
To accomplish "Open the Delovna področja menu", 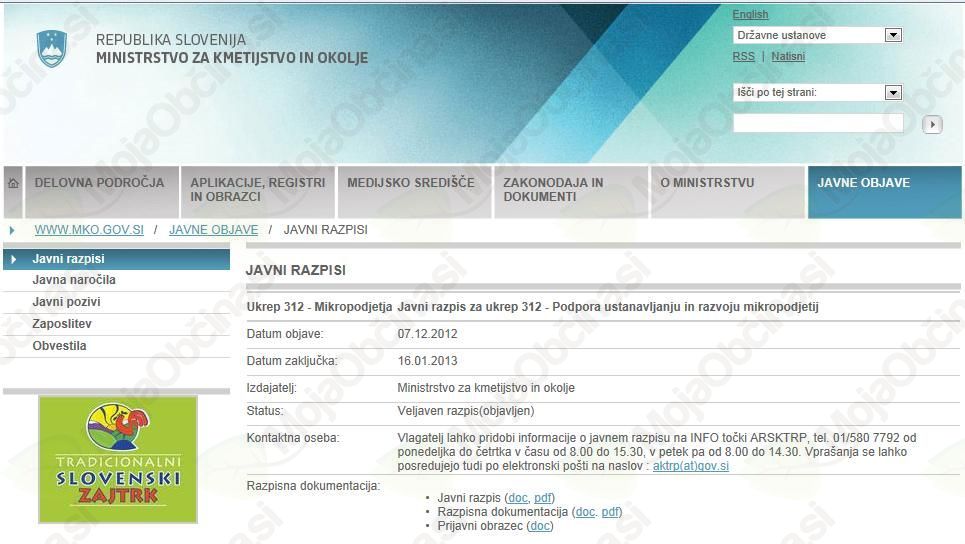I will [99, 184].
